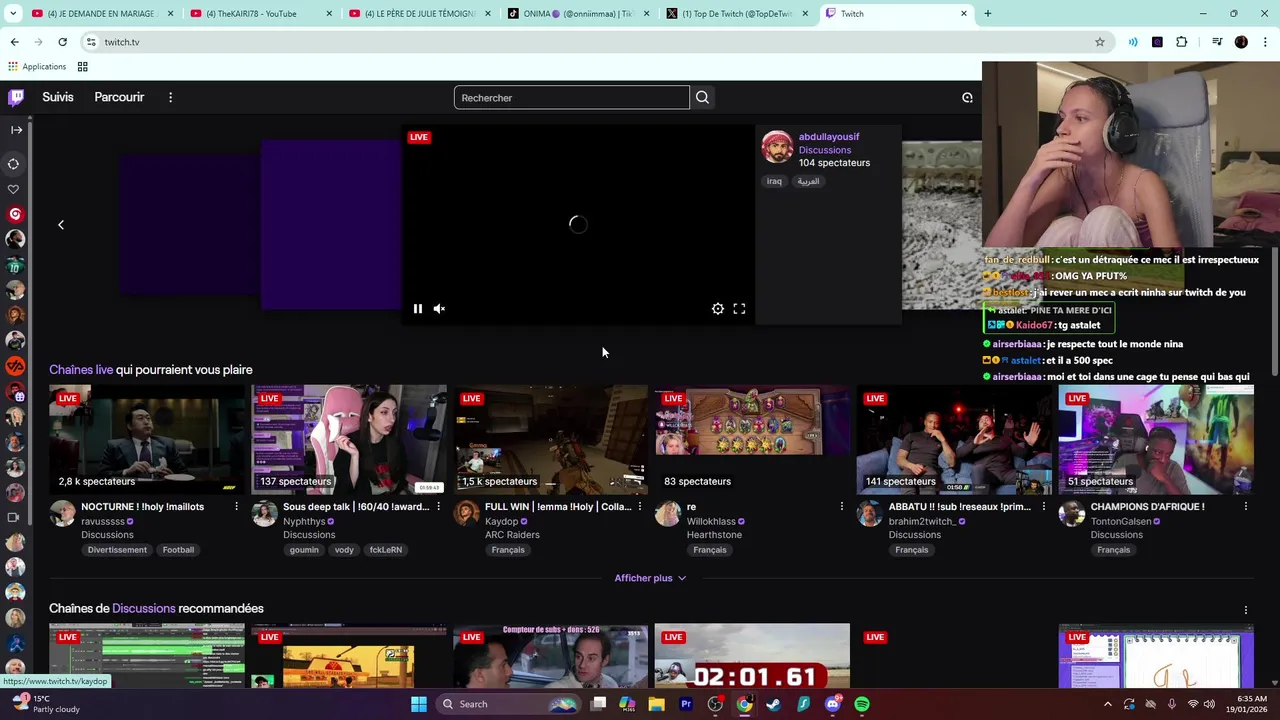Open the Chrome three-dot menu
Image resolution: width=1280 pixels, height=720 pixels.
click(1266, 42)
